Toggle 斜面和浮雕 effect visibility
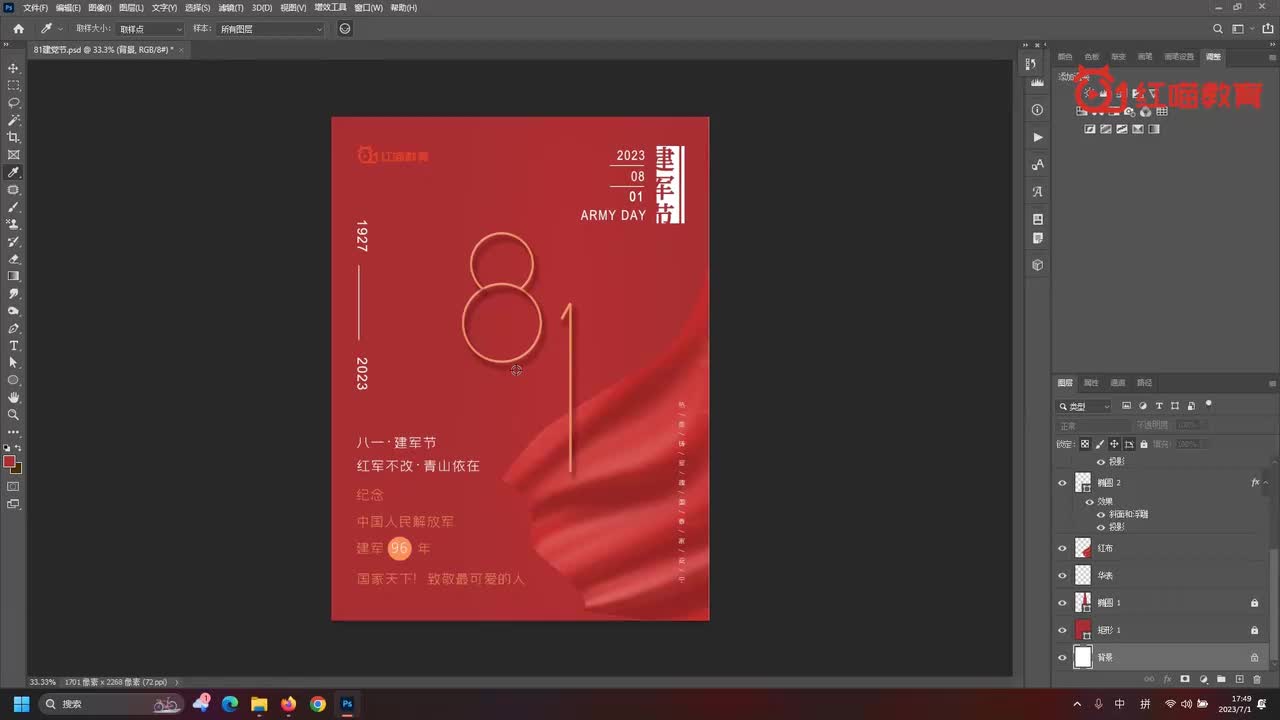 coord(1101,515)
